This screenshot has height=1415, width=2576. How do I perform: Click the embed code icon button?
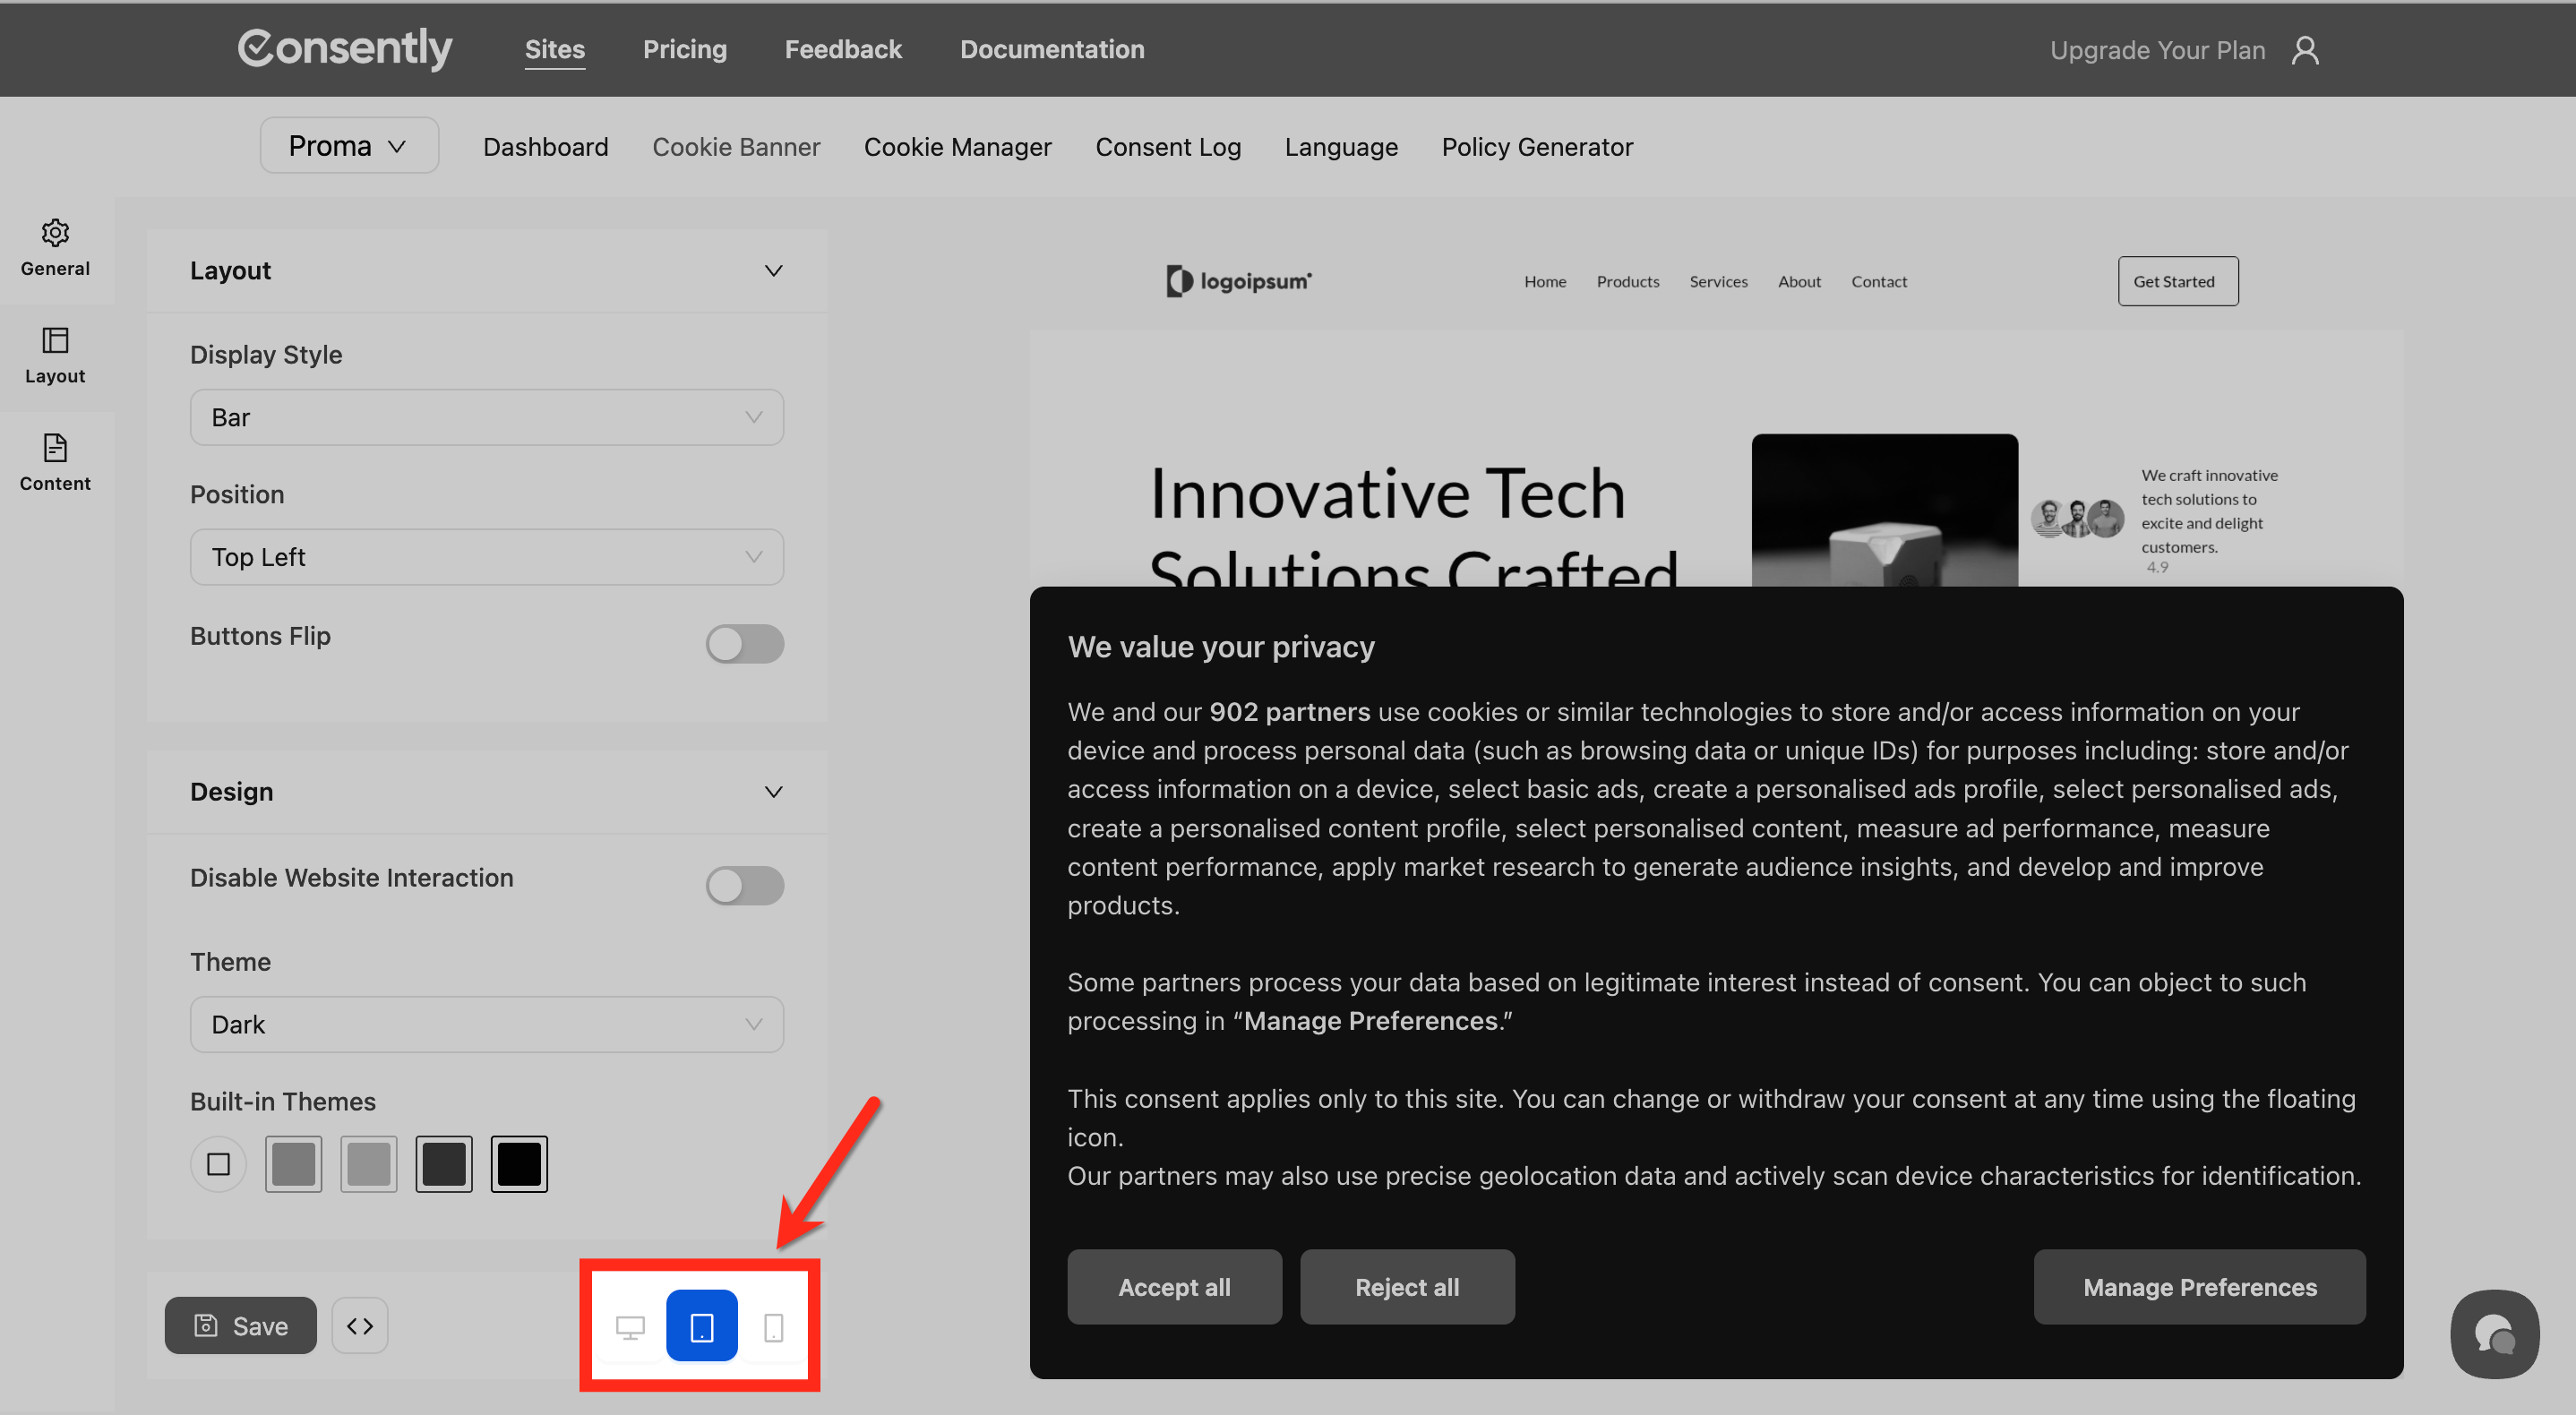360,1325
